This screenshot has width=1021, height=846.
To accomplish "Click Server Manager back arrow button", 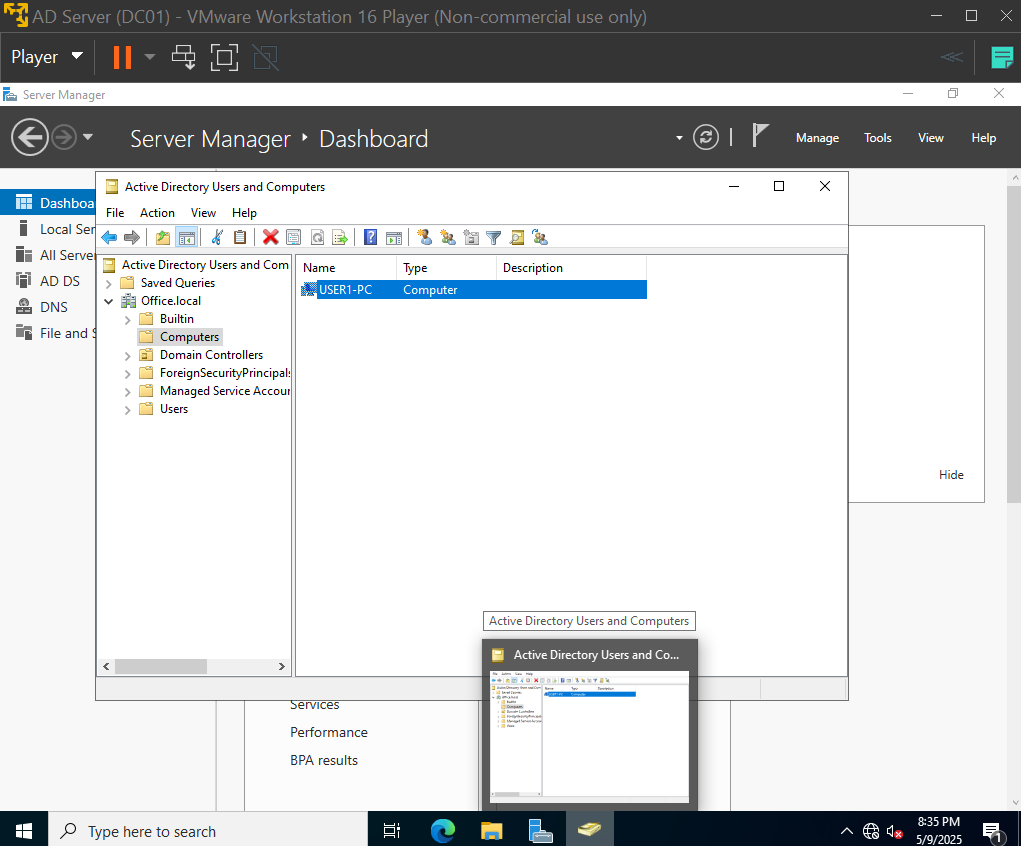I will pyautogui.click(x=30, y=137).
